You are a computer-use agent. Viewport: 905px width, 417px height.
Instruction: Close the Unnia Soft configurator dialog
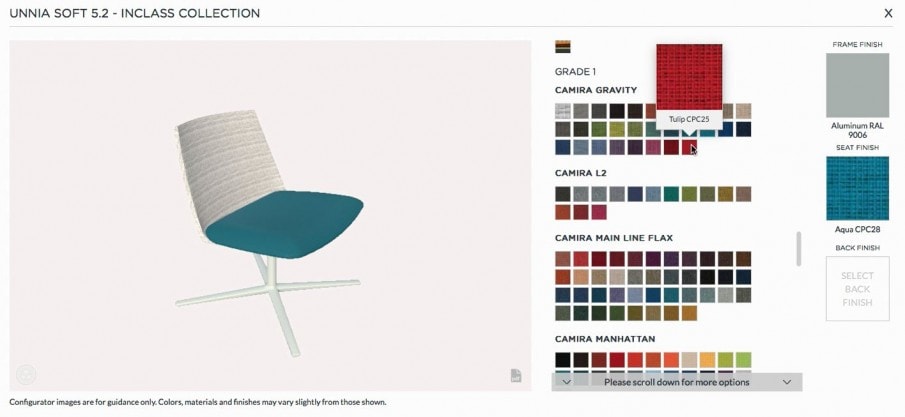(x=888, y=13)
